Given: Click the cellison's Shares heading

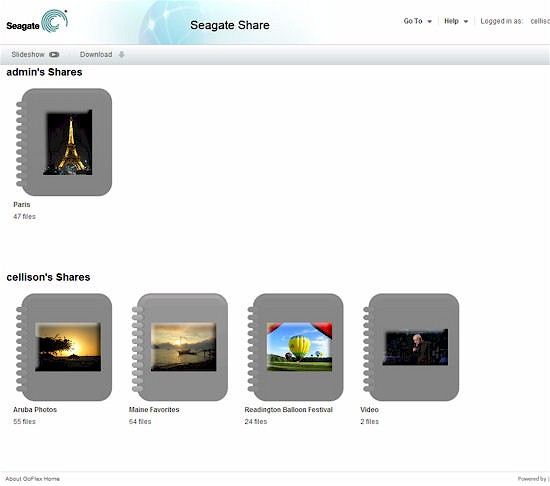Looking at the screenshot, I should 48,277.
